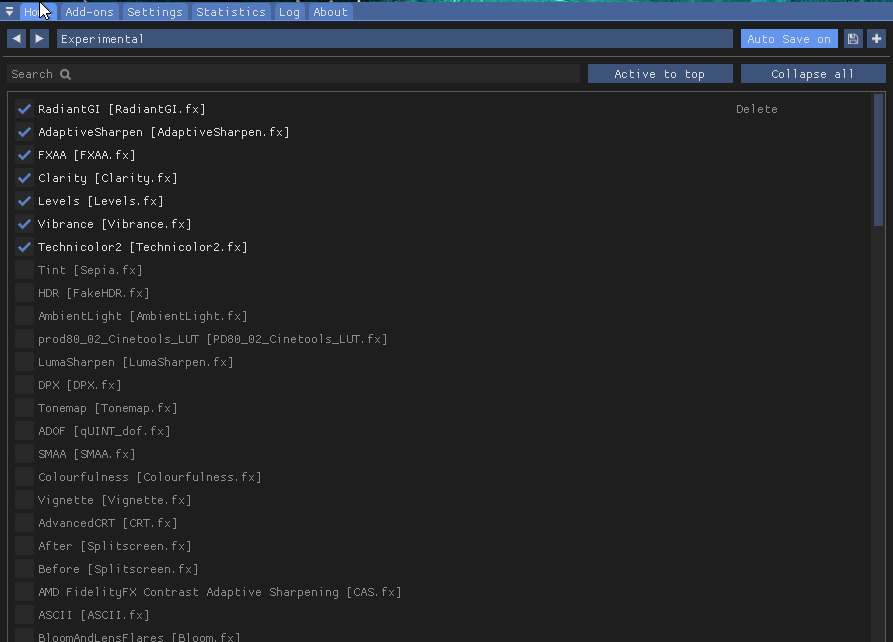Click the effects list scrollbar
The image size is (893, 642).
pyautogui.click(x=878, y=160)
